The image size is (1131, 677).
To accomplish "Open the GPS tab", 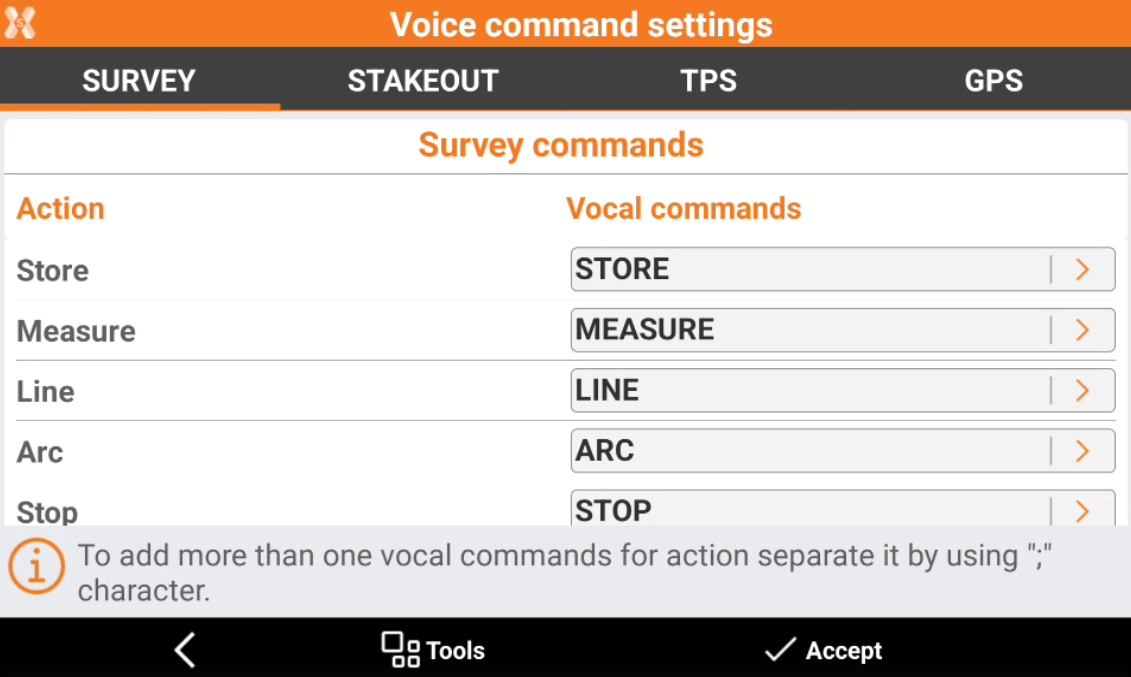I will [x=993, y=81].
